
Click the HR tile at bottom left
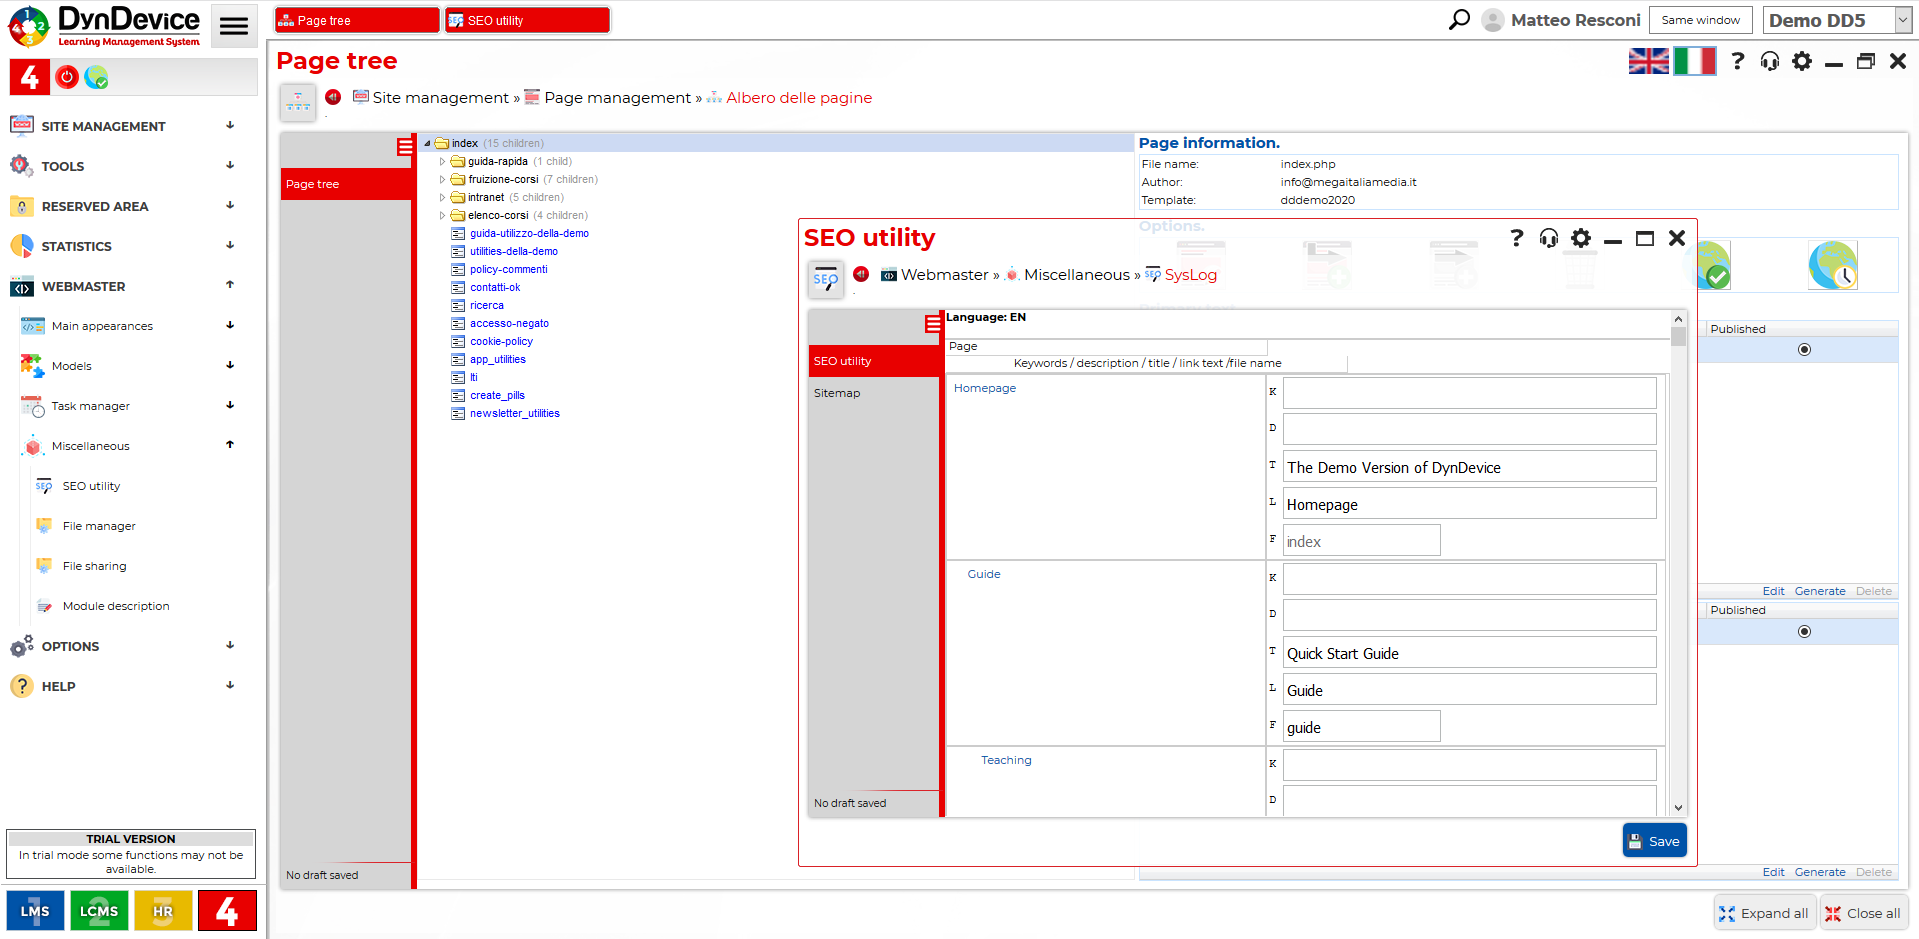[x=163, y=911]
